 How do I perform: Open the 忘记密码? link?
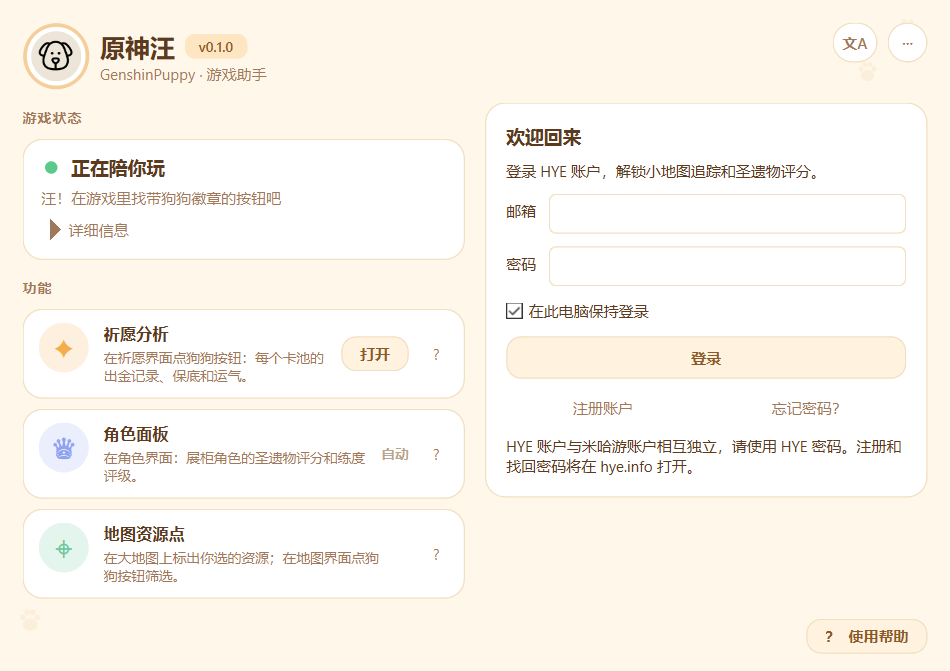click(x=805, y=409)
